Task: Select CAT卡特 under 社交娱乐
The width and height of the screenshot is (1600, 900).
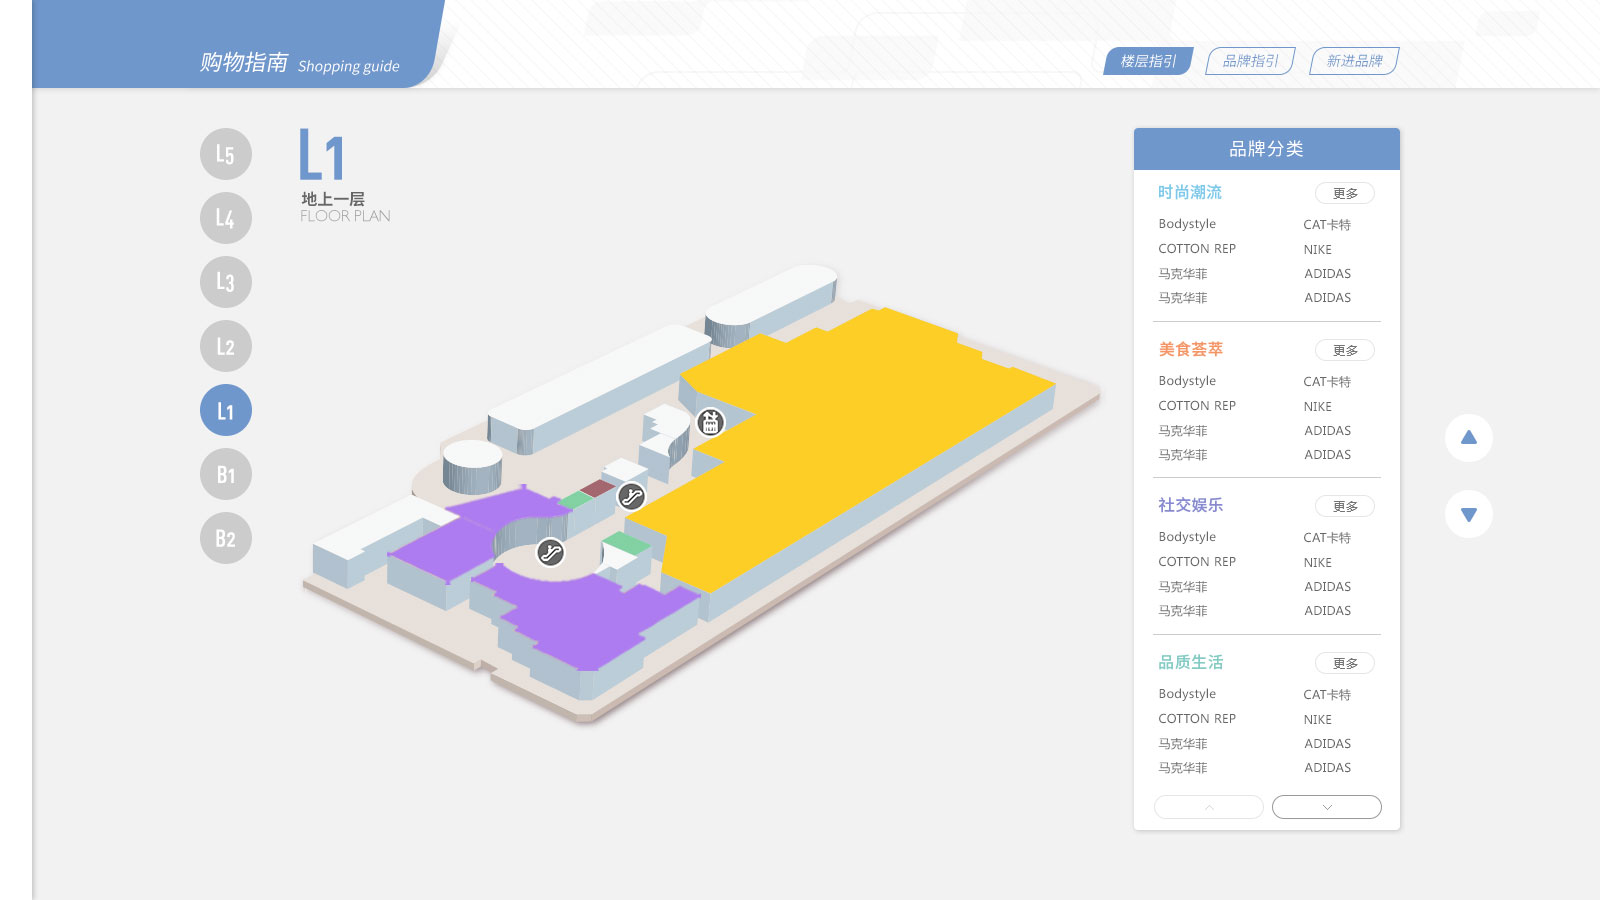Action: click(1327, 538)
